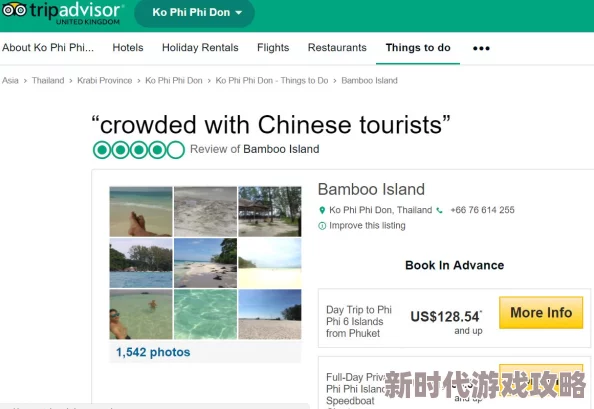
Task: Go to Krabi Province breadcrumb
Action: click(x=105, y=81)
